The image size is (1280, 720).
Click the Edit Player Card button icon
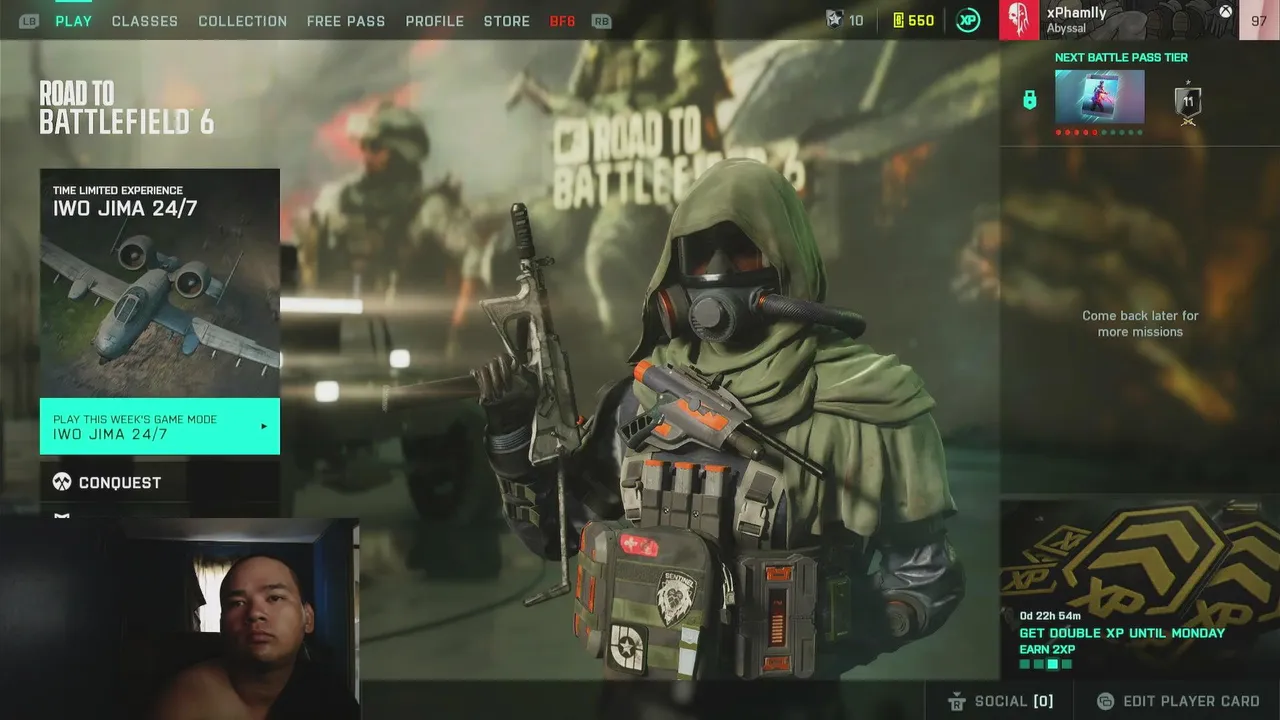(x=1105, y=701)
